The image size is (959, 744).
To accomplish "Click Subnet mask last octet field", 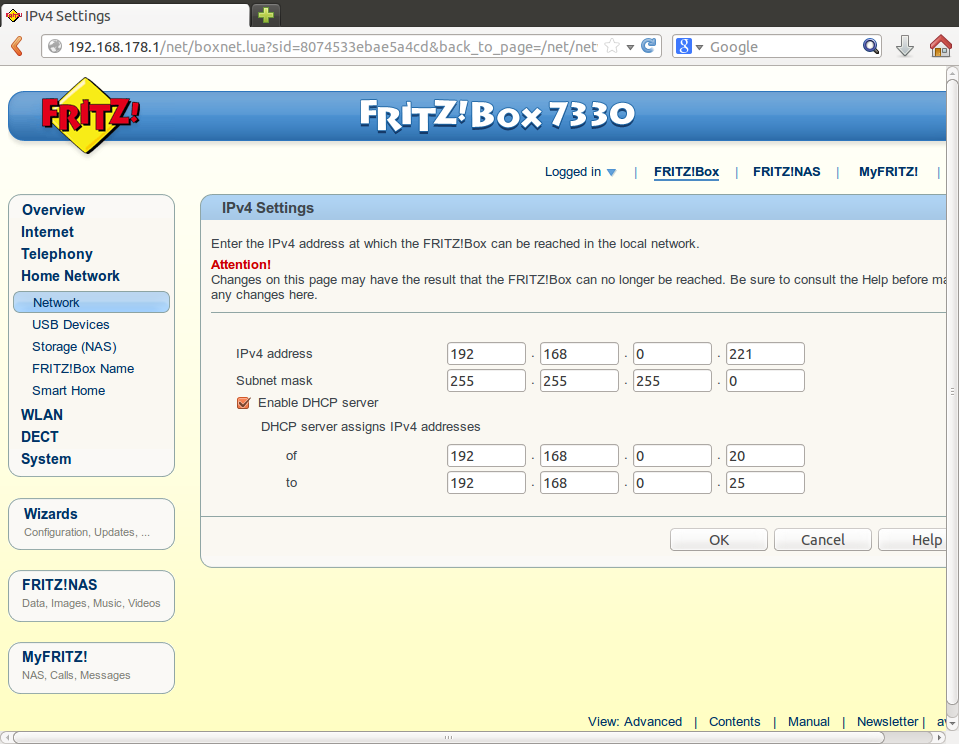I will pos(765,381).
